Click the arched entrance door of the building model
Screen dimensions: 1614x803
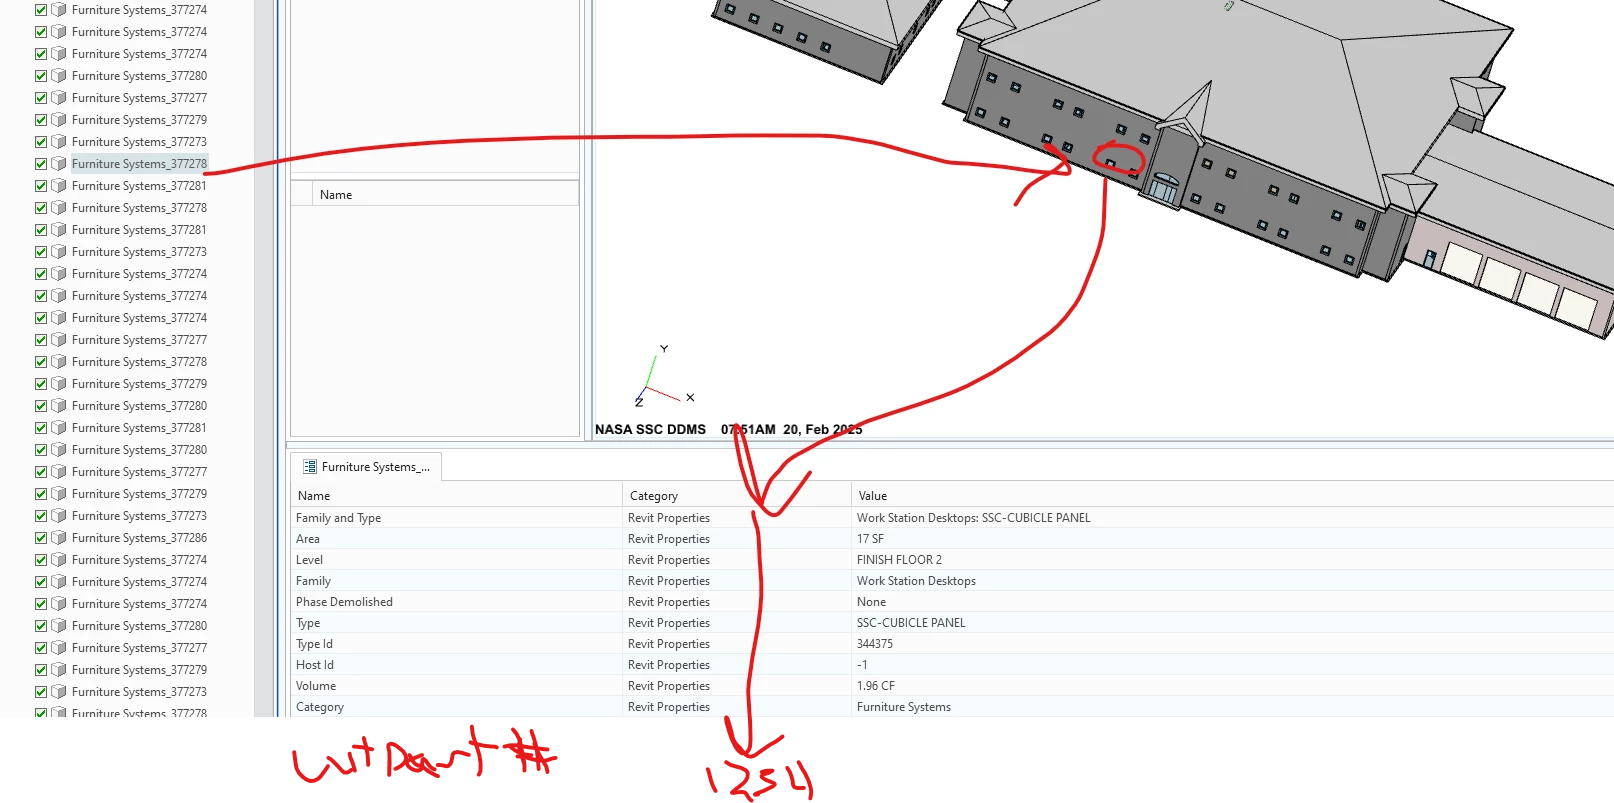pos(1164,187)
